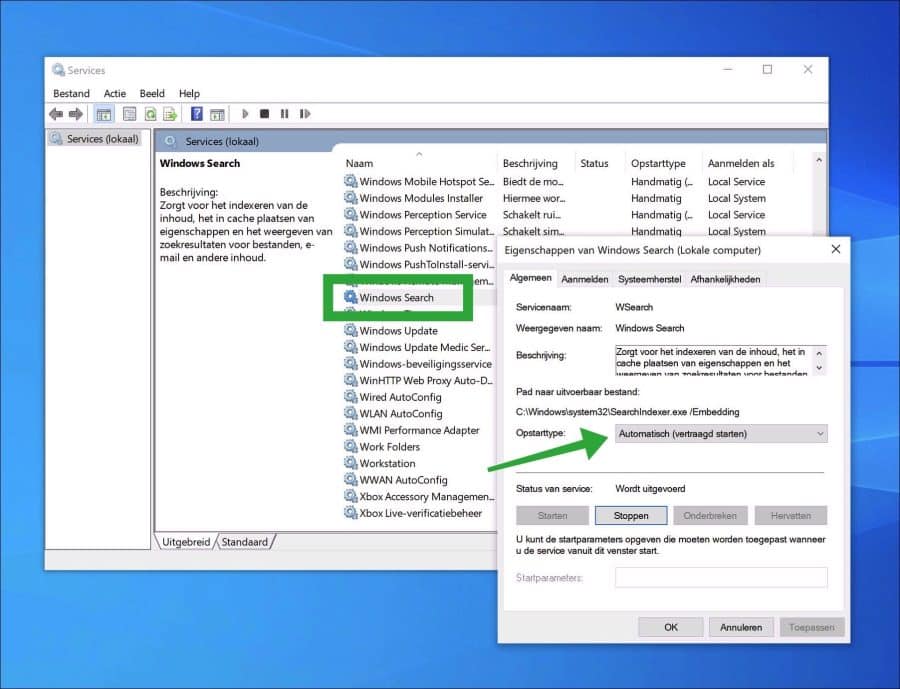Open the Actie menu
Image resolution: width=900 pixels, height=689 pixels.
tap(115, 93)
